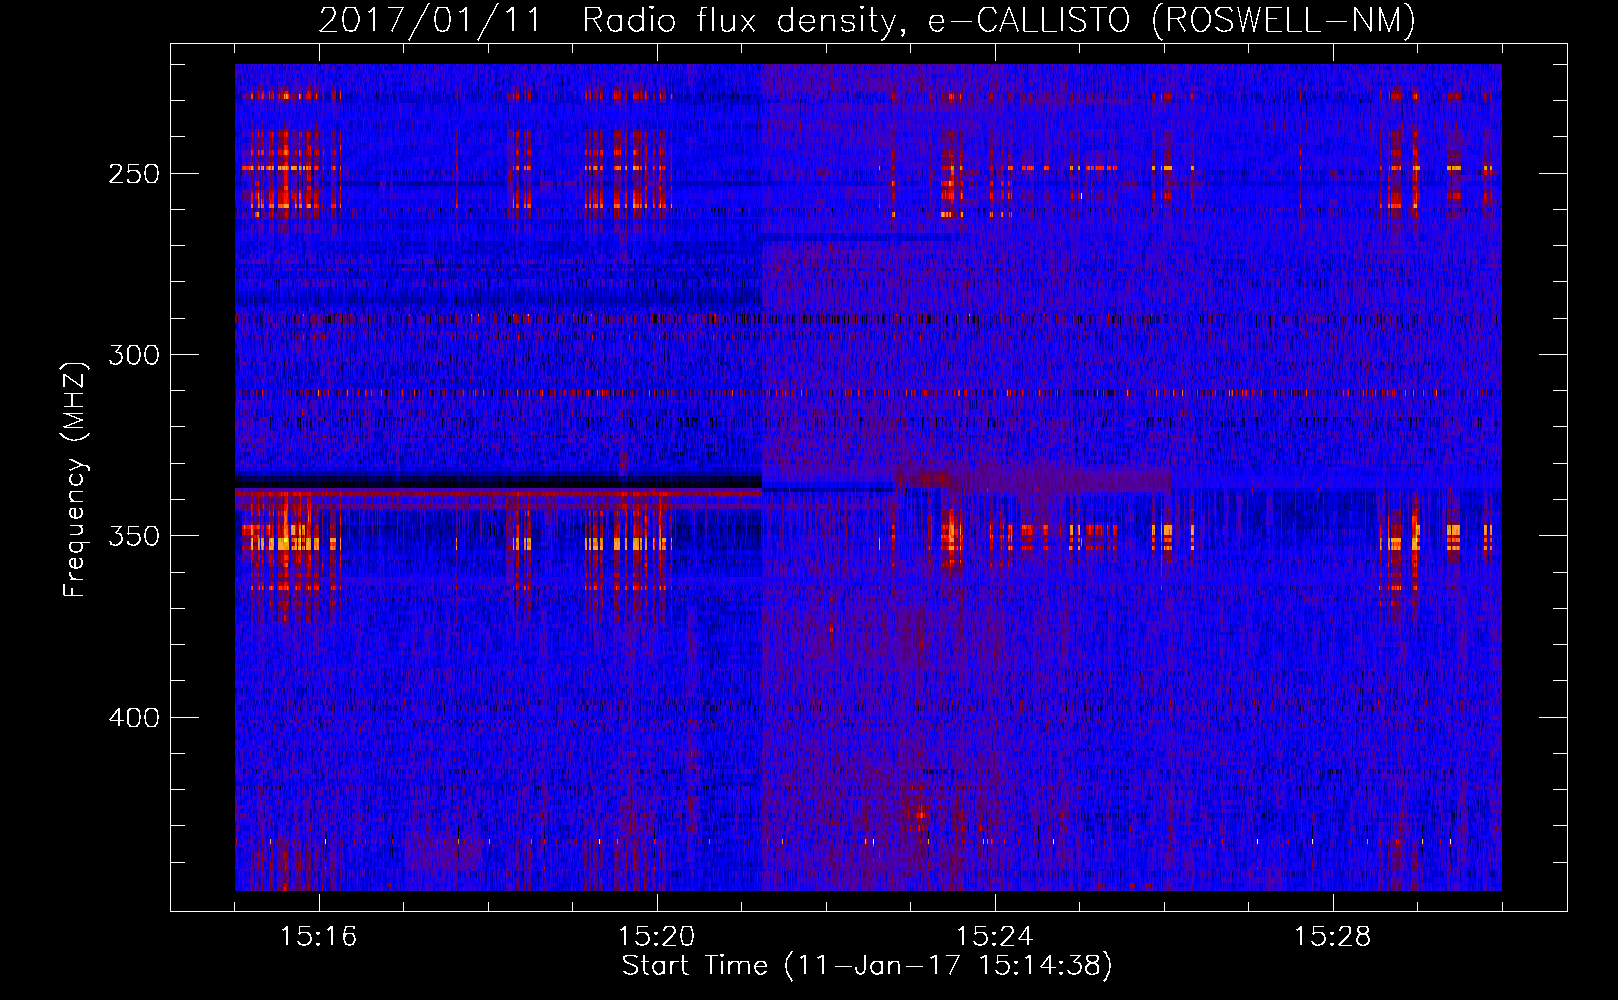1618x1000 pixels.
Task: Select the 250 frequency axis label
Action: 134,174
